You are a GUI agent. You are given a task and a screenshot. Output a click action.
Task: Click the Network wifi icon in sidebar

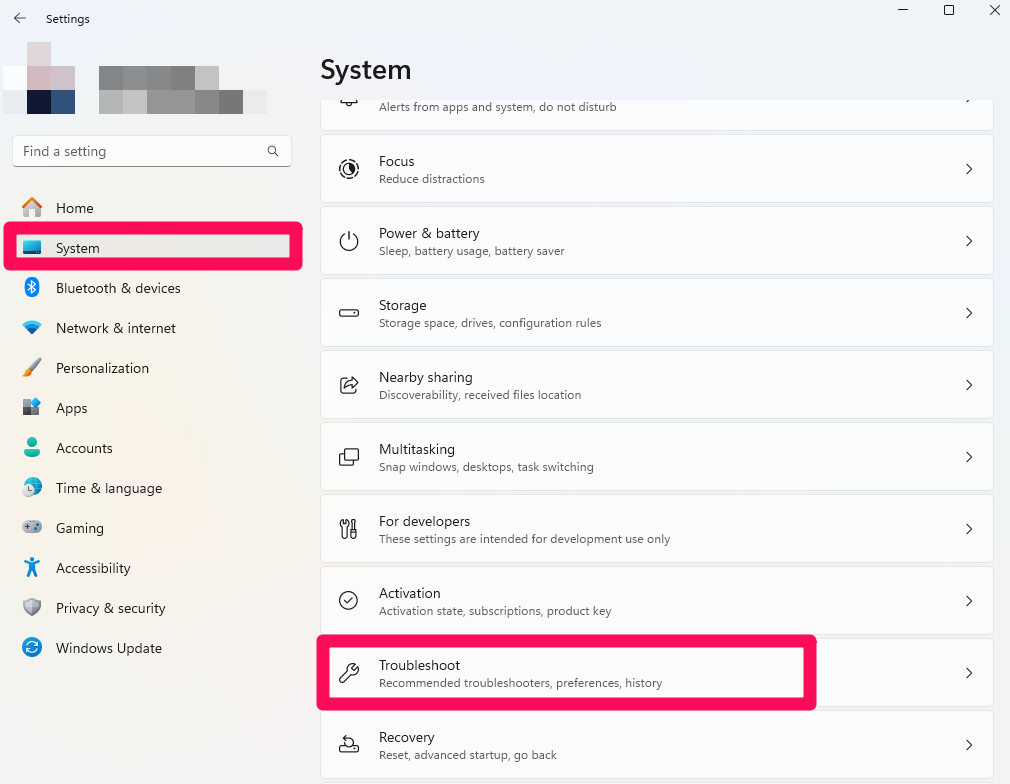pyautogui.click(x=32, y=327)
